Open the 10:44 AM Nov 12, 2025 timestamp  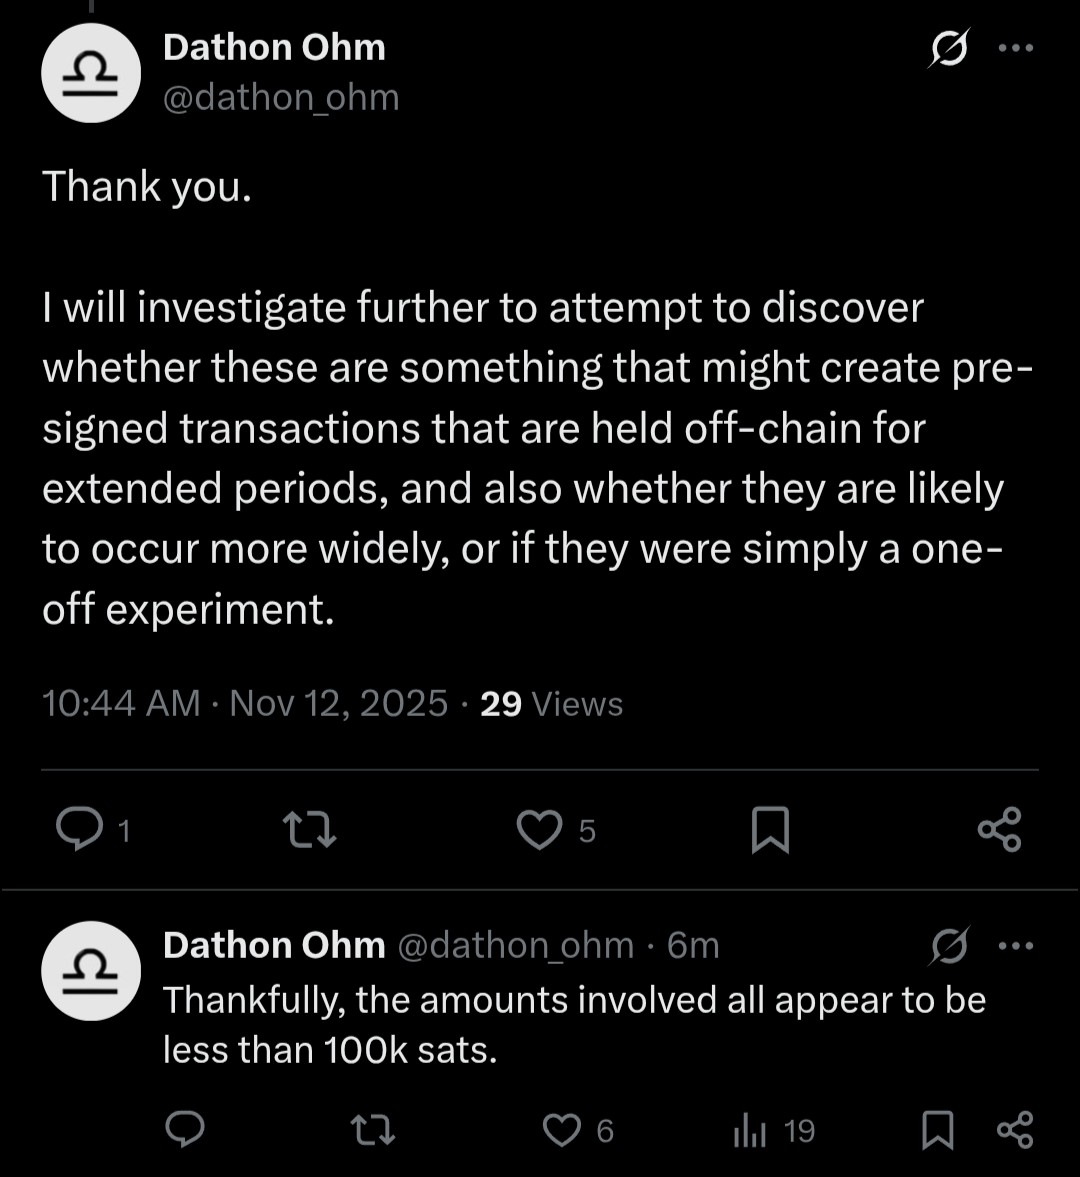click(x=245, y=704)
